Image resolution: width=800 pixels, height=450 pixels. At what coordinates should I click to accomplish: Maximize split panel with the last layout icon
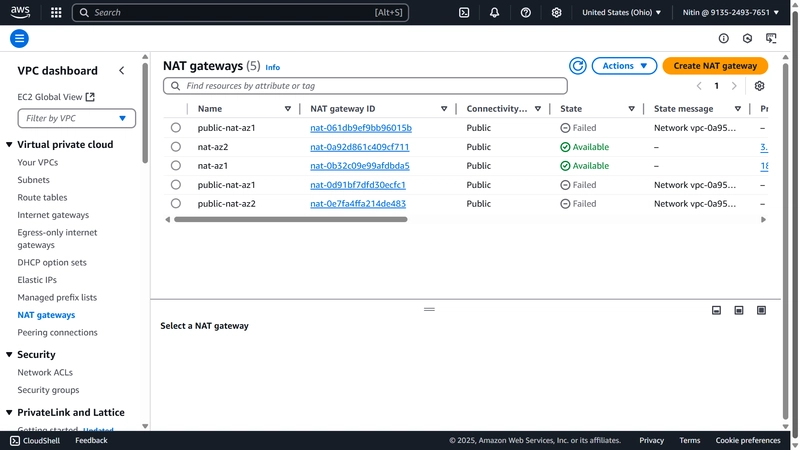click(761, 310)
